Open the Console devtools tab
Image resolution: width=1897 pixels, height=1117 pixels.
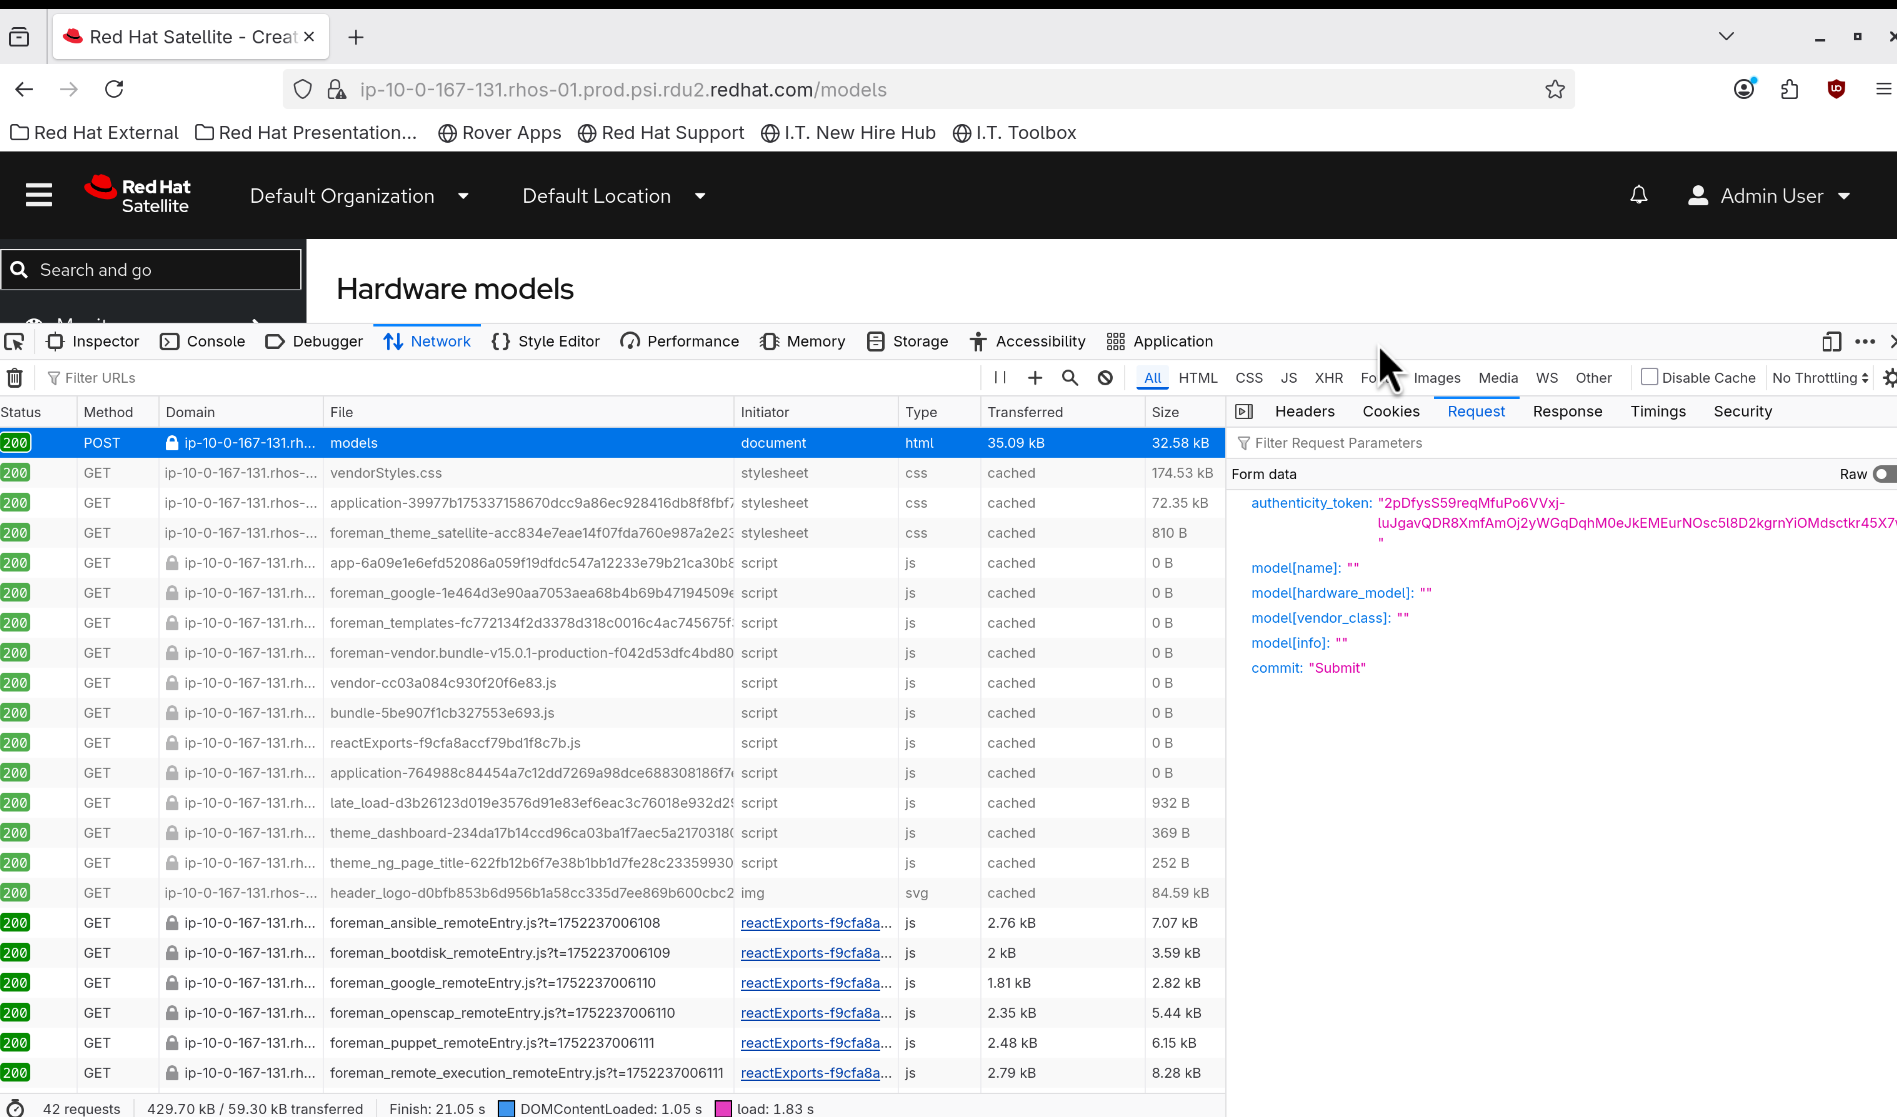point(203,342)
